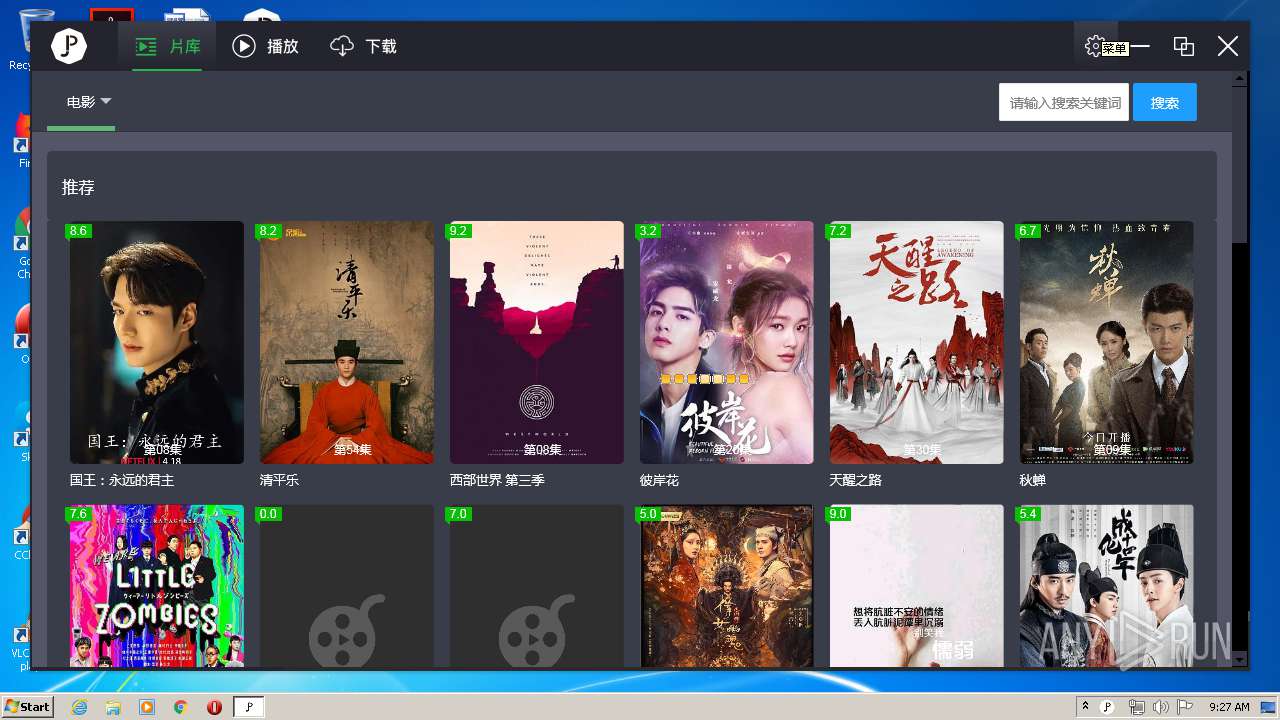Image resolution: width=1280 pixels, height=720 pixels.
Task: Open 天醒之路 poster thumbnail
Action: click(x=917, y=342)
